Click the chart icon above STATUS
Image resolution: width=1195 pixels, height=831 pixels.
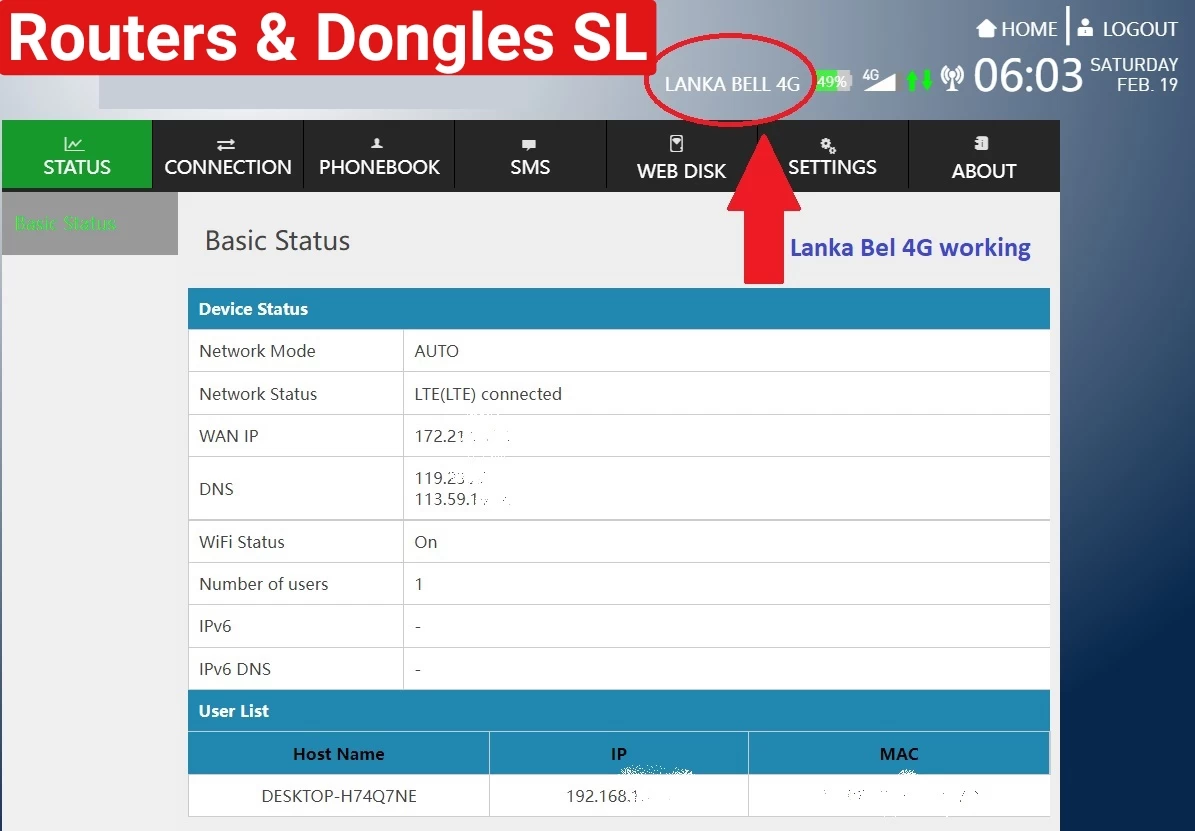(74, 143)
